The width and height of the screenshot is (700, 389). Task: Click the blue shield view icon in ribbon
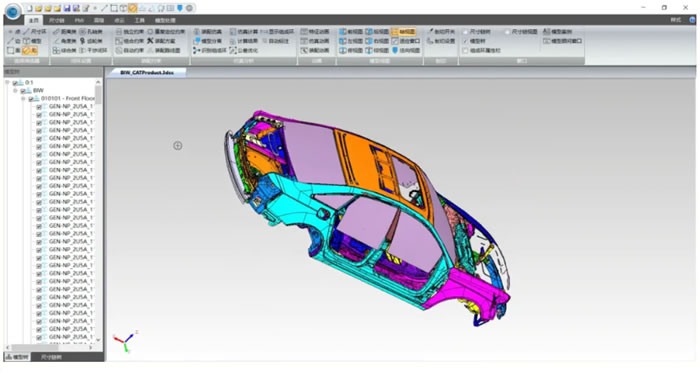pos(395,50)
